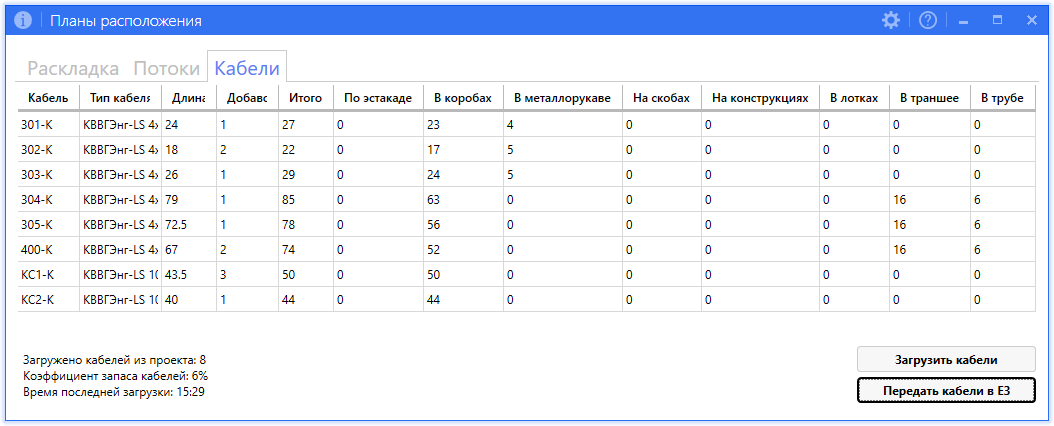This screenshot has height=426, width=1054.
Task: Maximize the Планы расположения window
Action: point(997,20)
